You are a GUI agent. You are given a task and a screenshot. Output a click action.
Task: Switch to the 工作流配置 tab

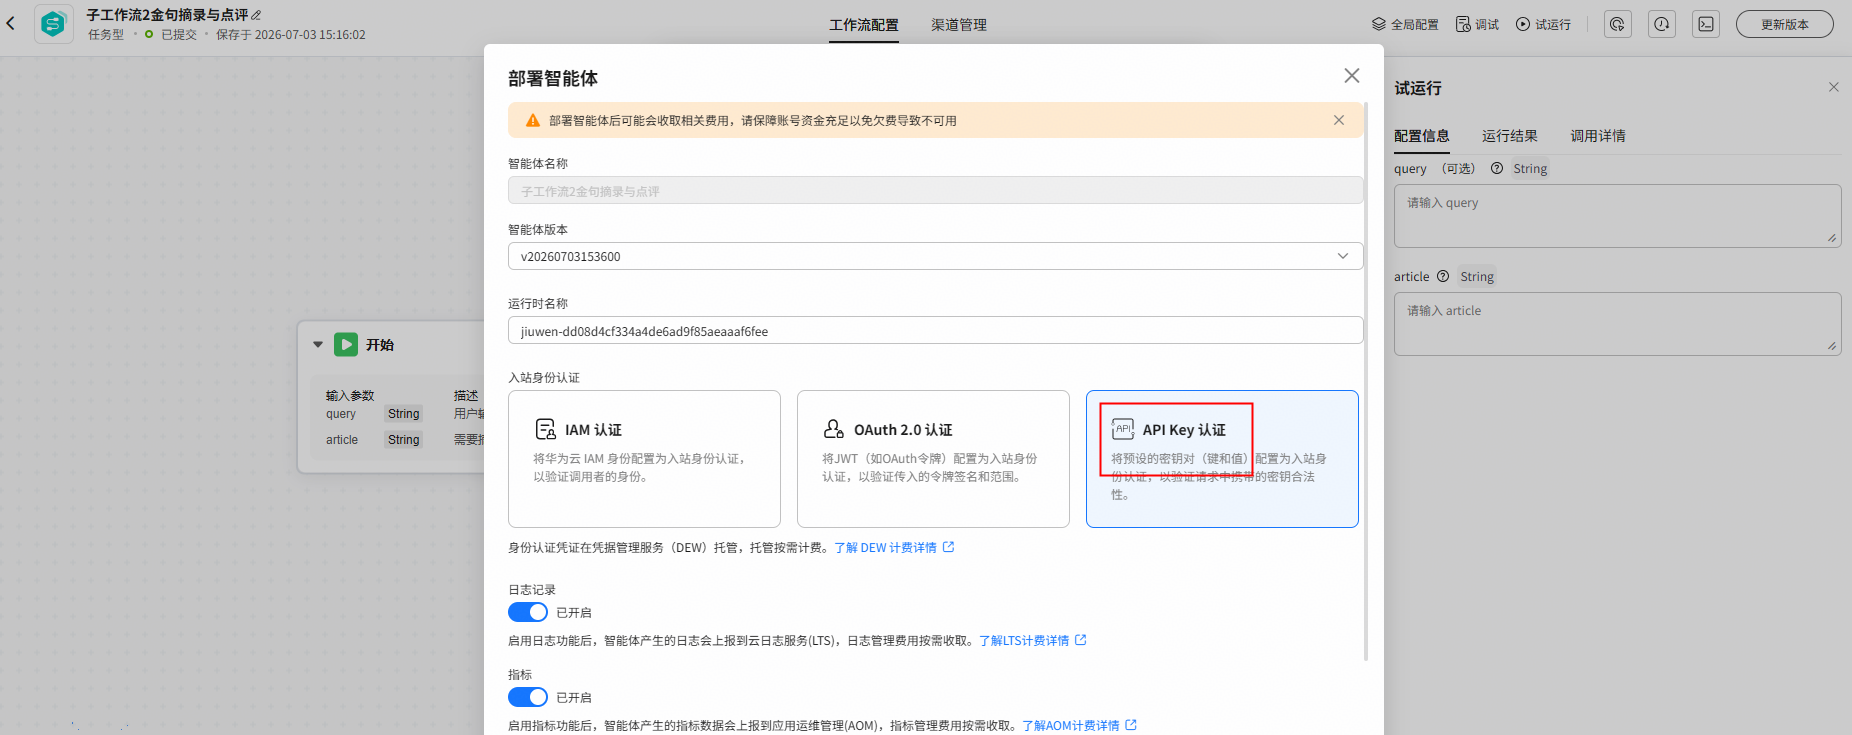[x=864, y=25]
